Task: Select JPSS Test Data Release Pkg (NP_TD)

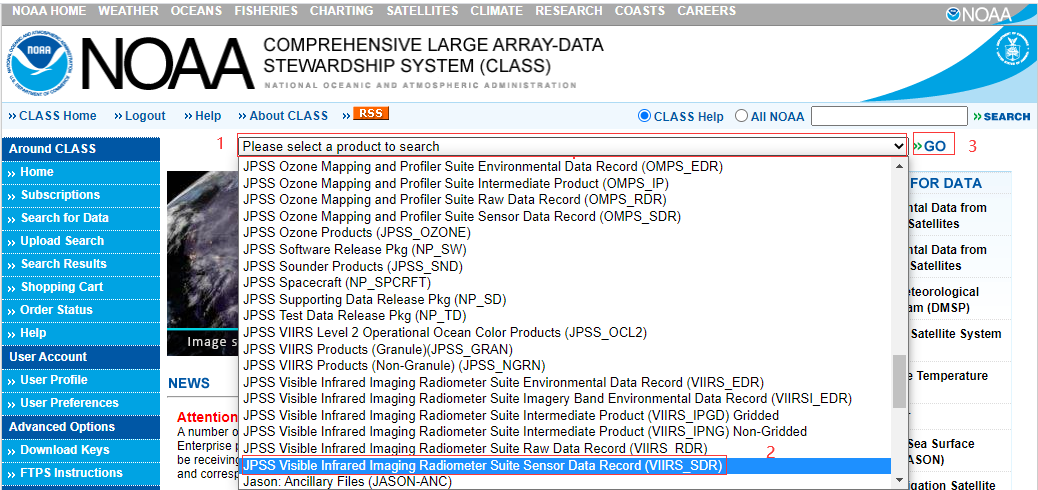Action: click(x=565, y=316)
